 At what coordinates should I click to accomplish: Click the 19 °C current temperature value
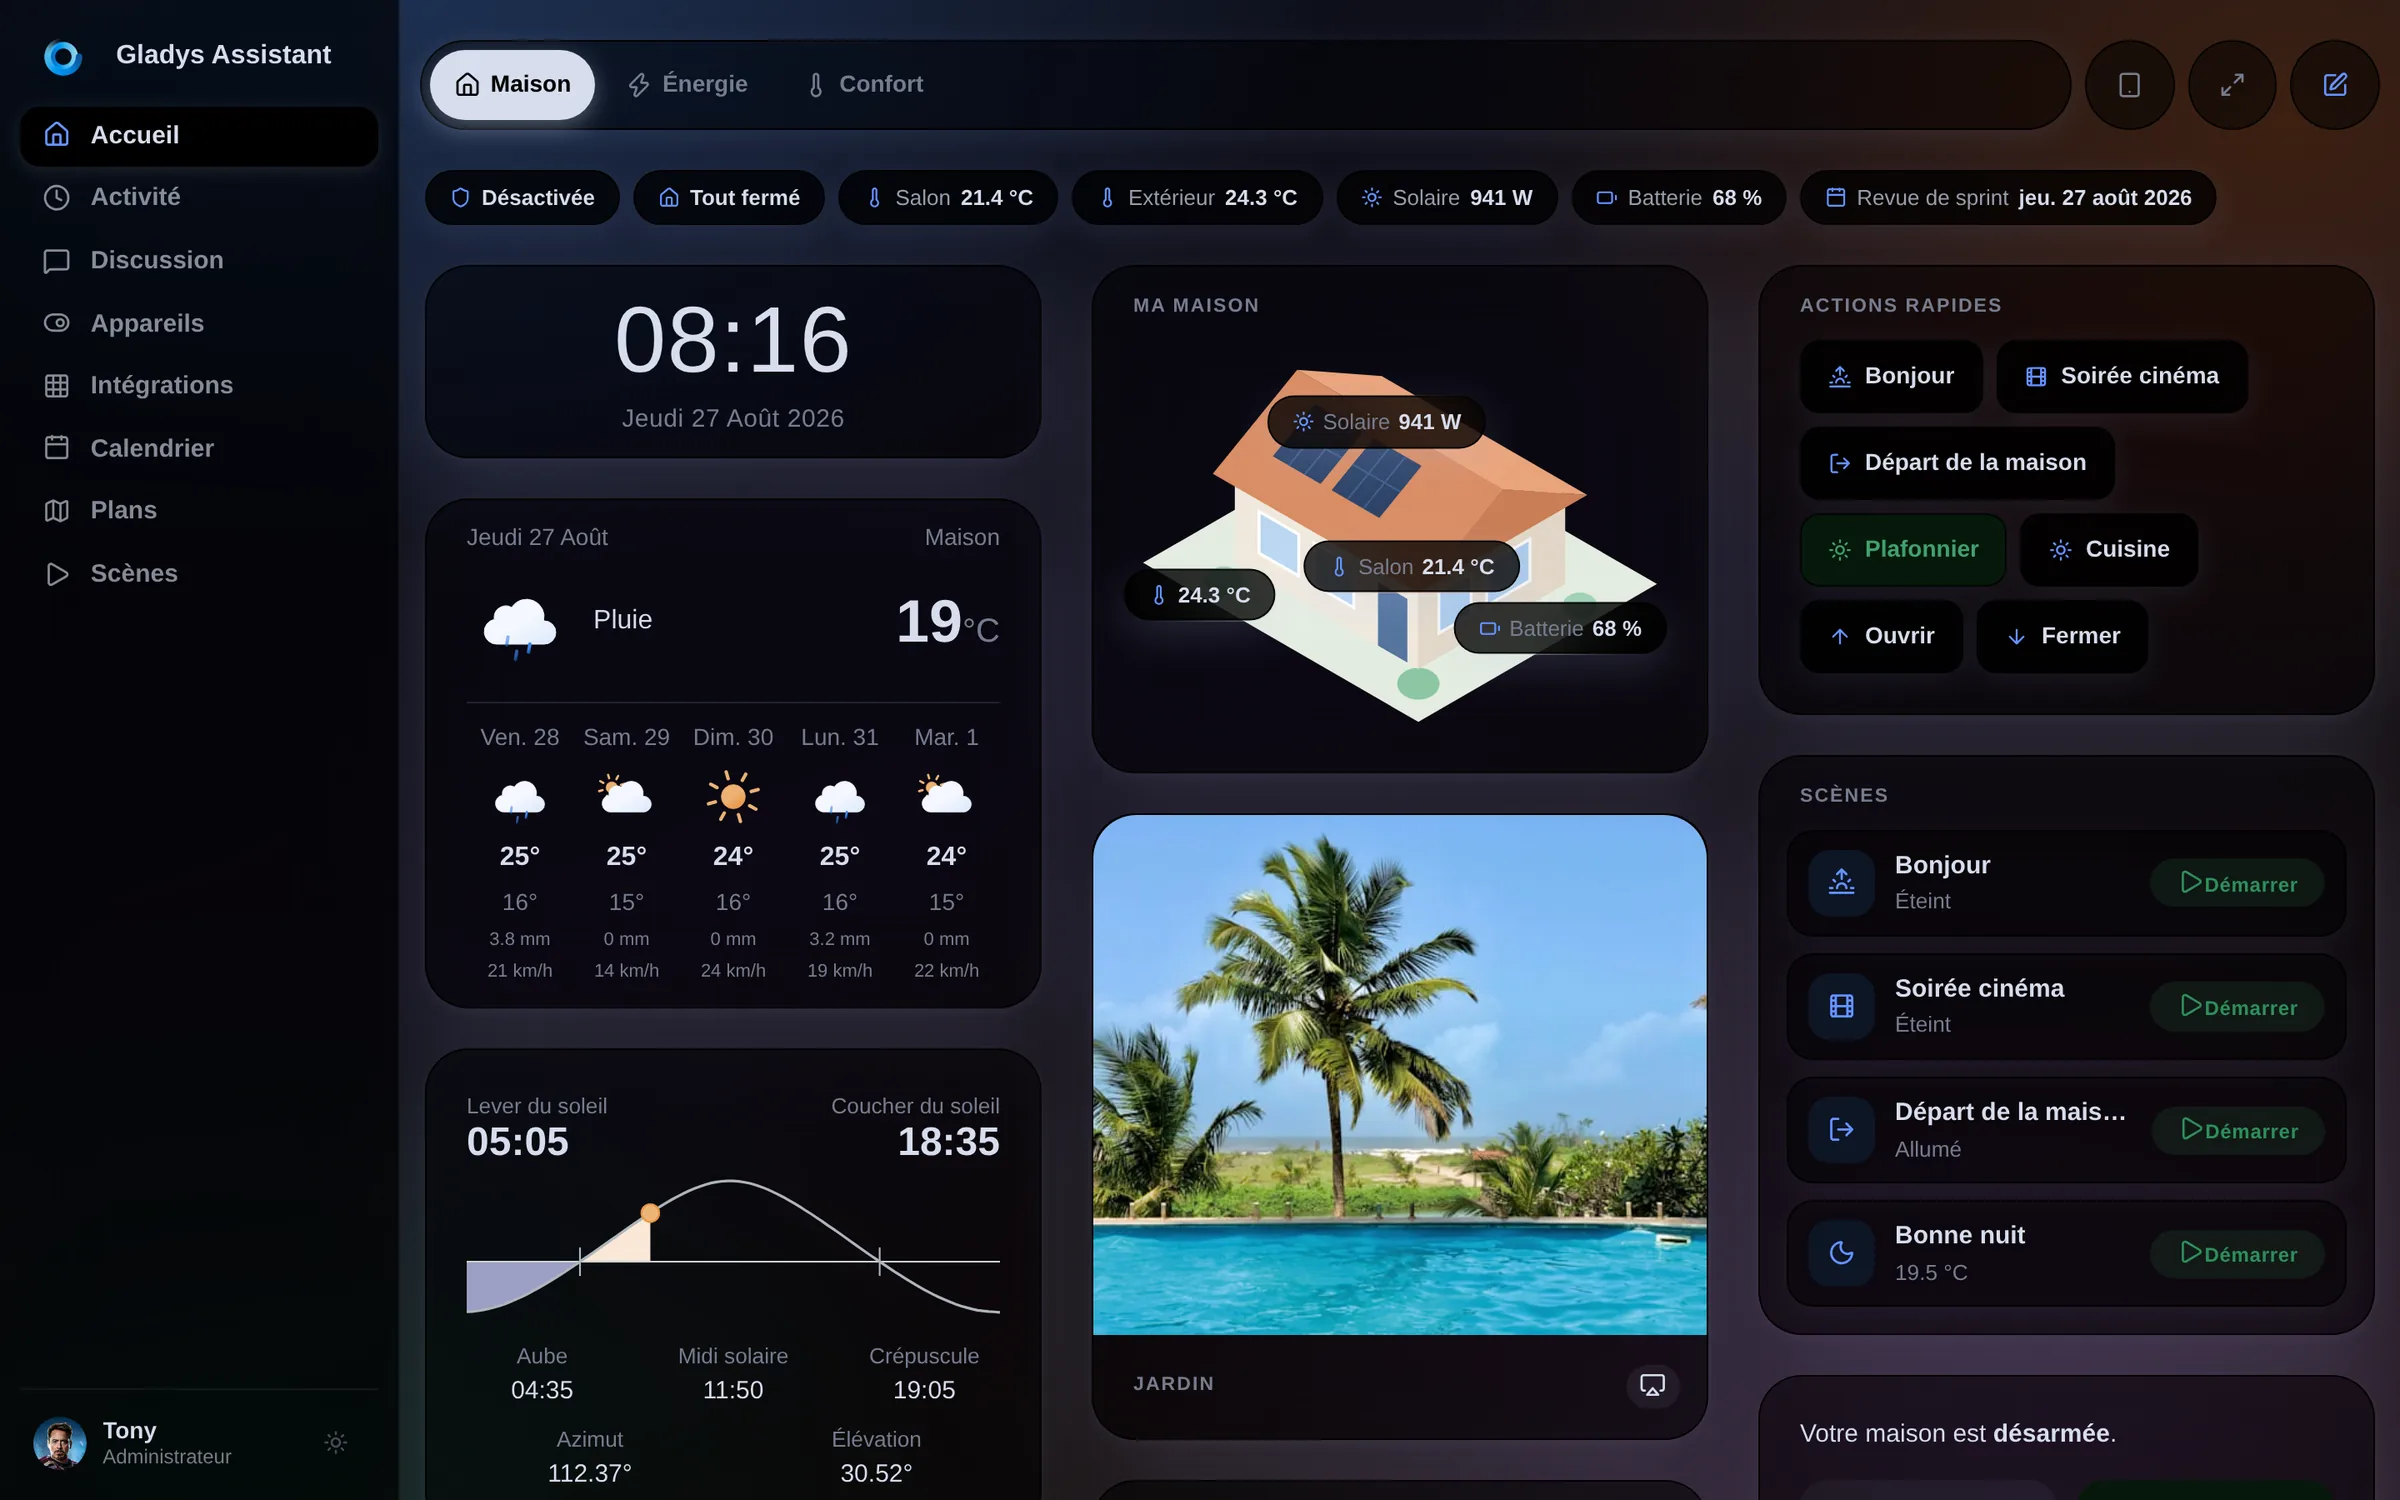coord(947,622)
